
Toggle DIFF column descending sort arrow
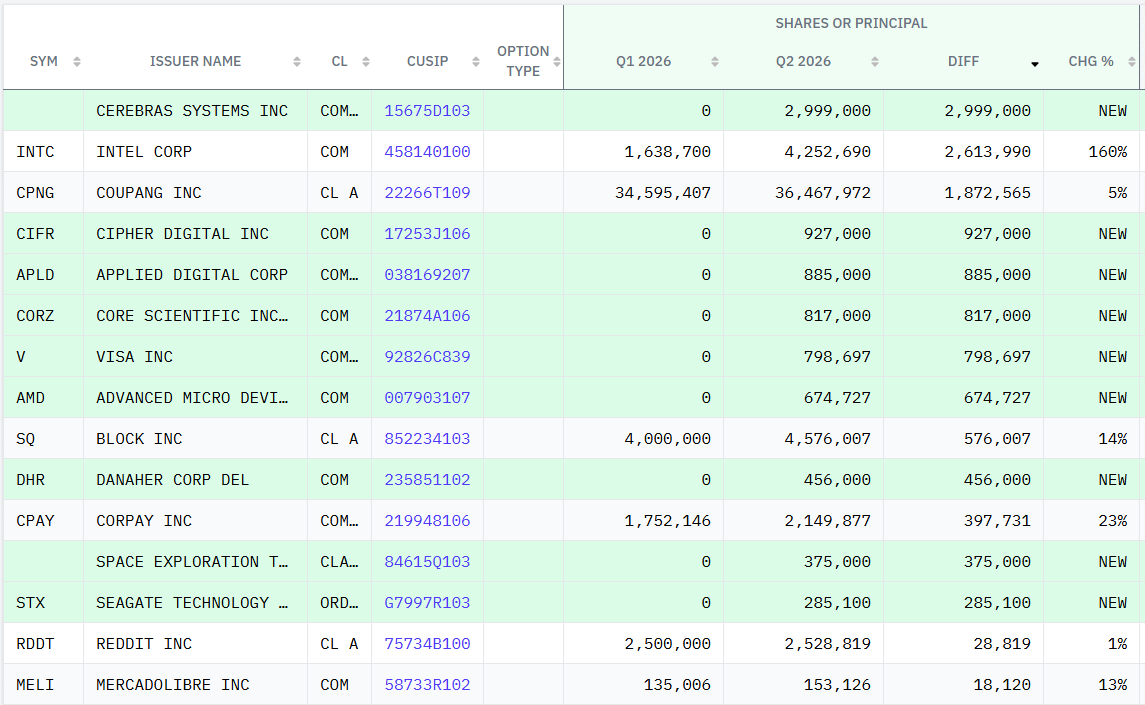coord(1035,64)
